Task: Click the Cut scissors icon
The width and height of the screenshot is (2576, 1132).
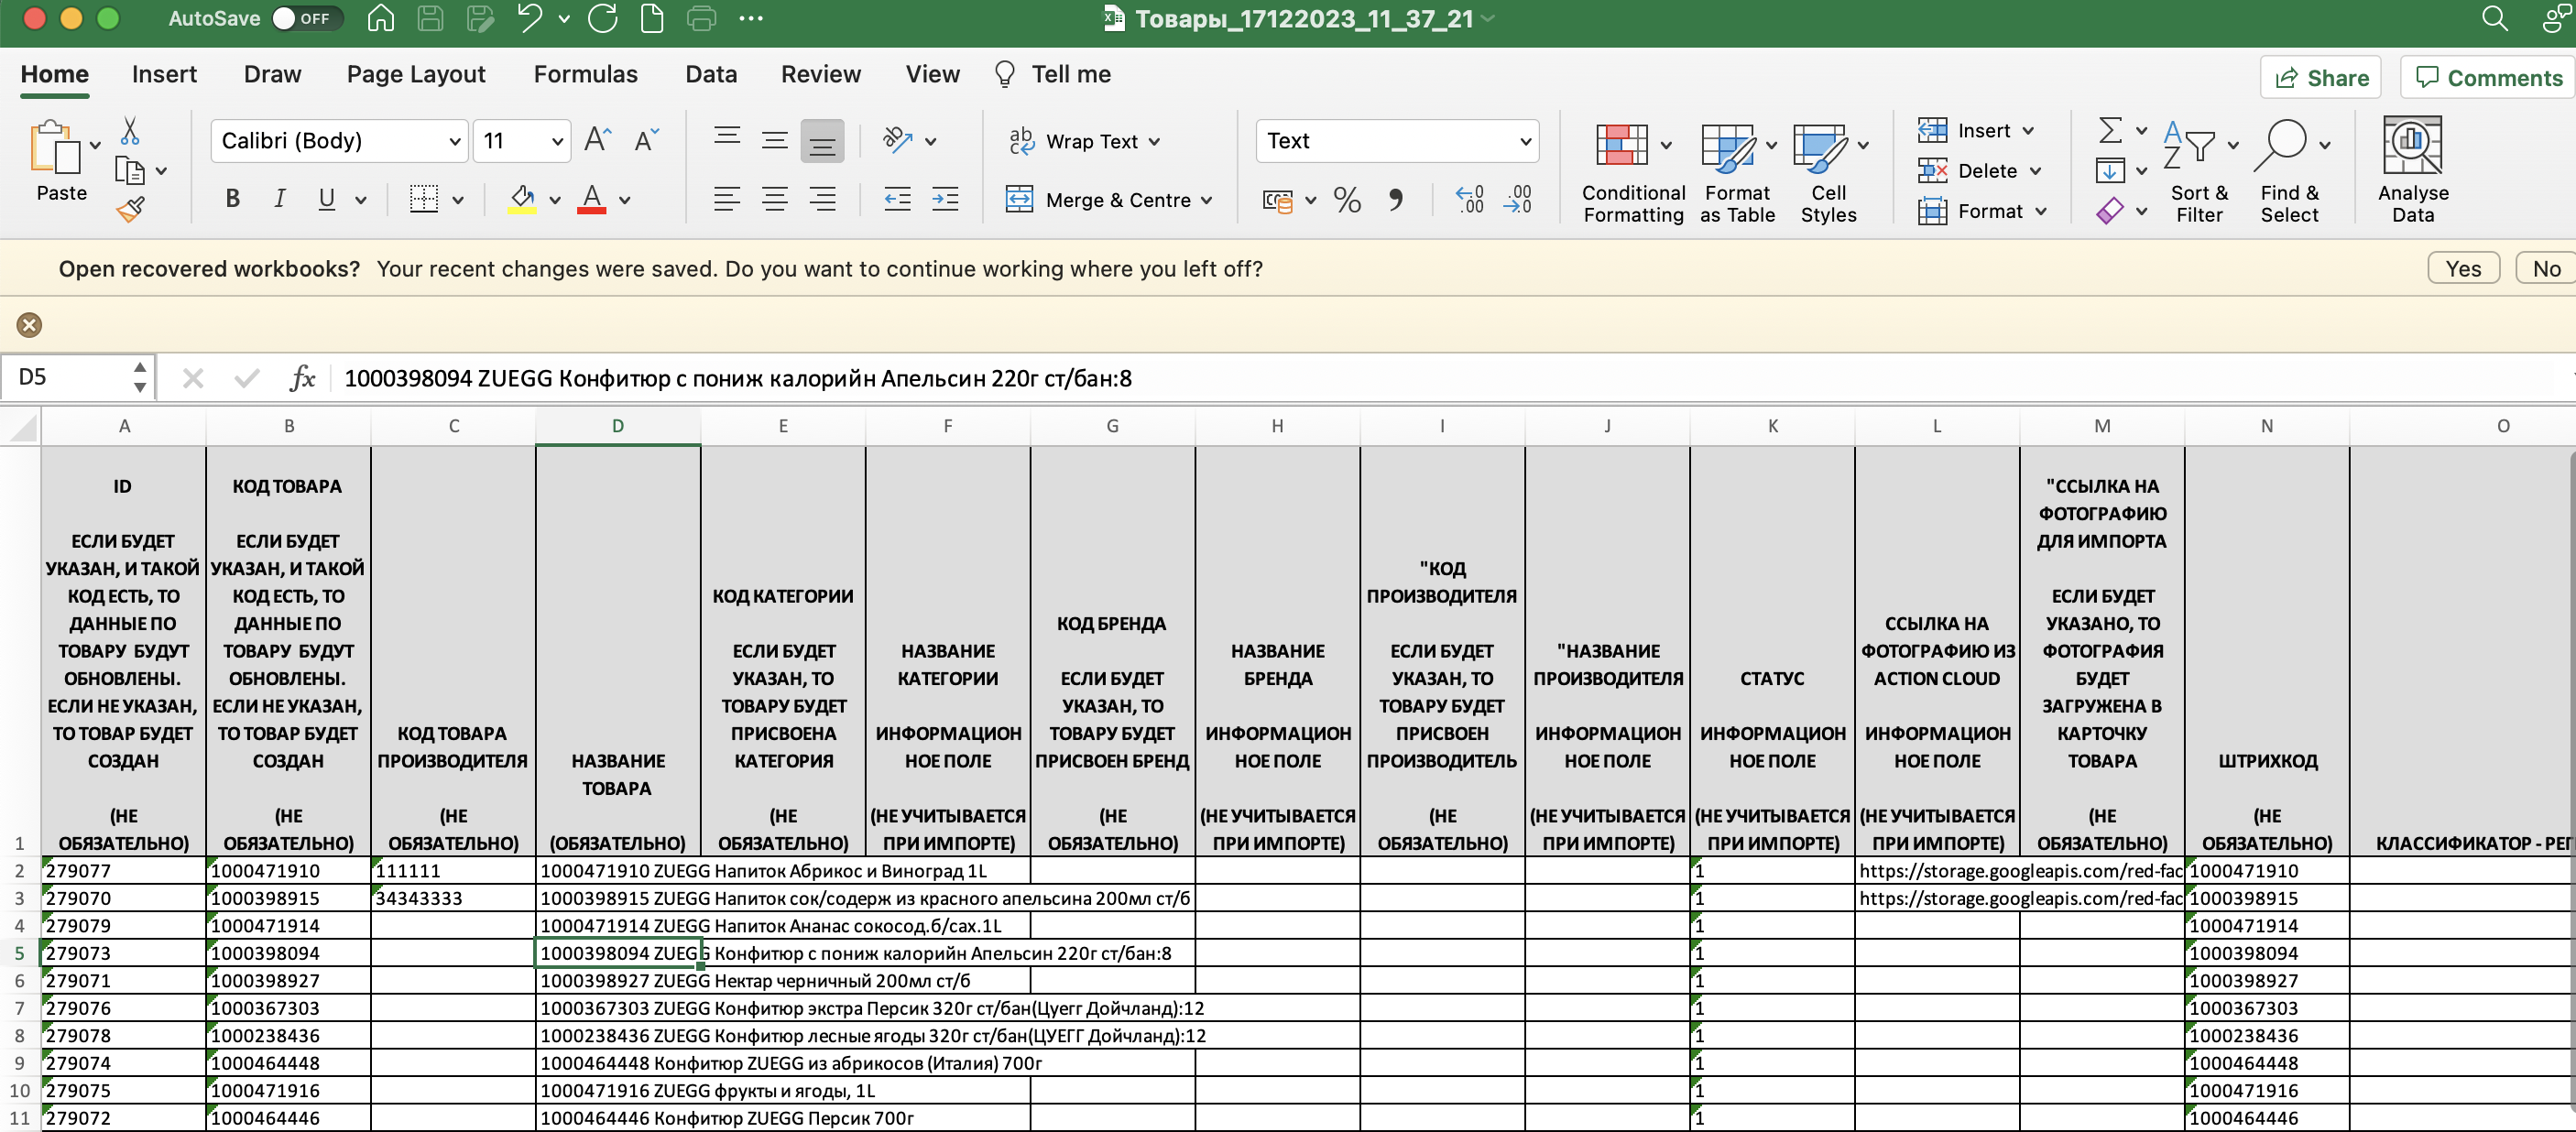Action: tap(130, 131)
